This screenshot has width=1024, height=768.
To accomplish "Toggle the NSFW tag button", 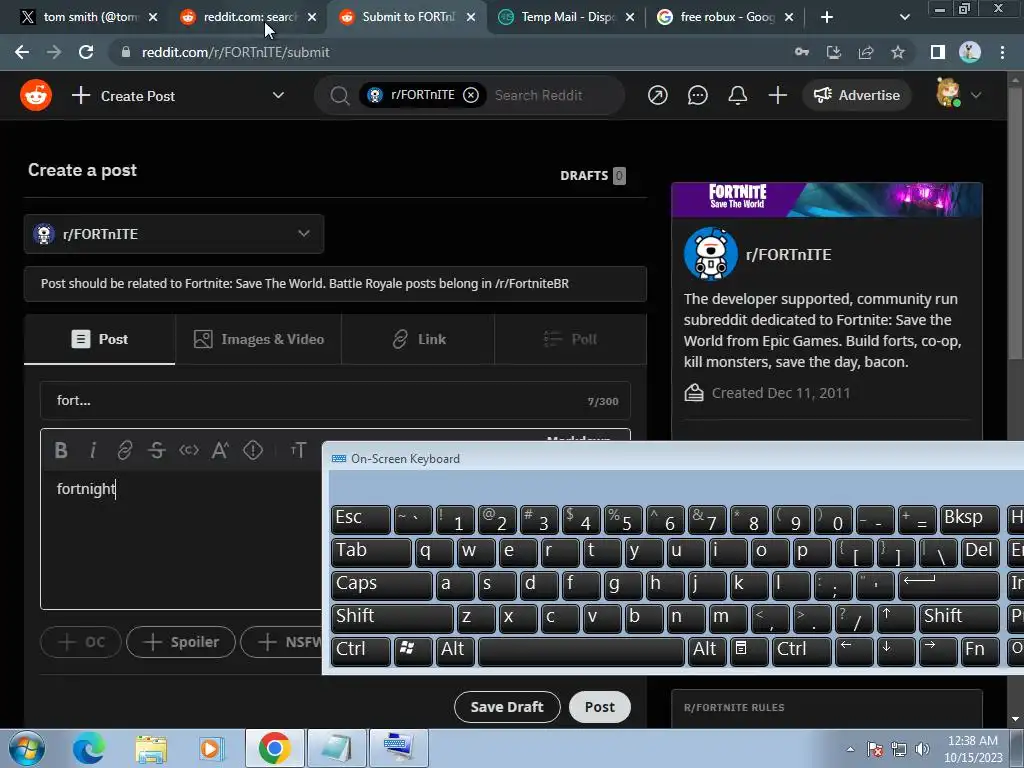I will [282, 642].
